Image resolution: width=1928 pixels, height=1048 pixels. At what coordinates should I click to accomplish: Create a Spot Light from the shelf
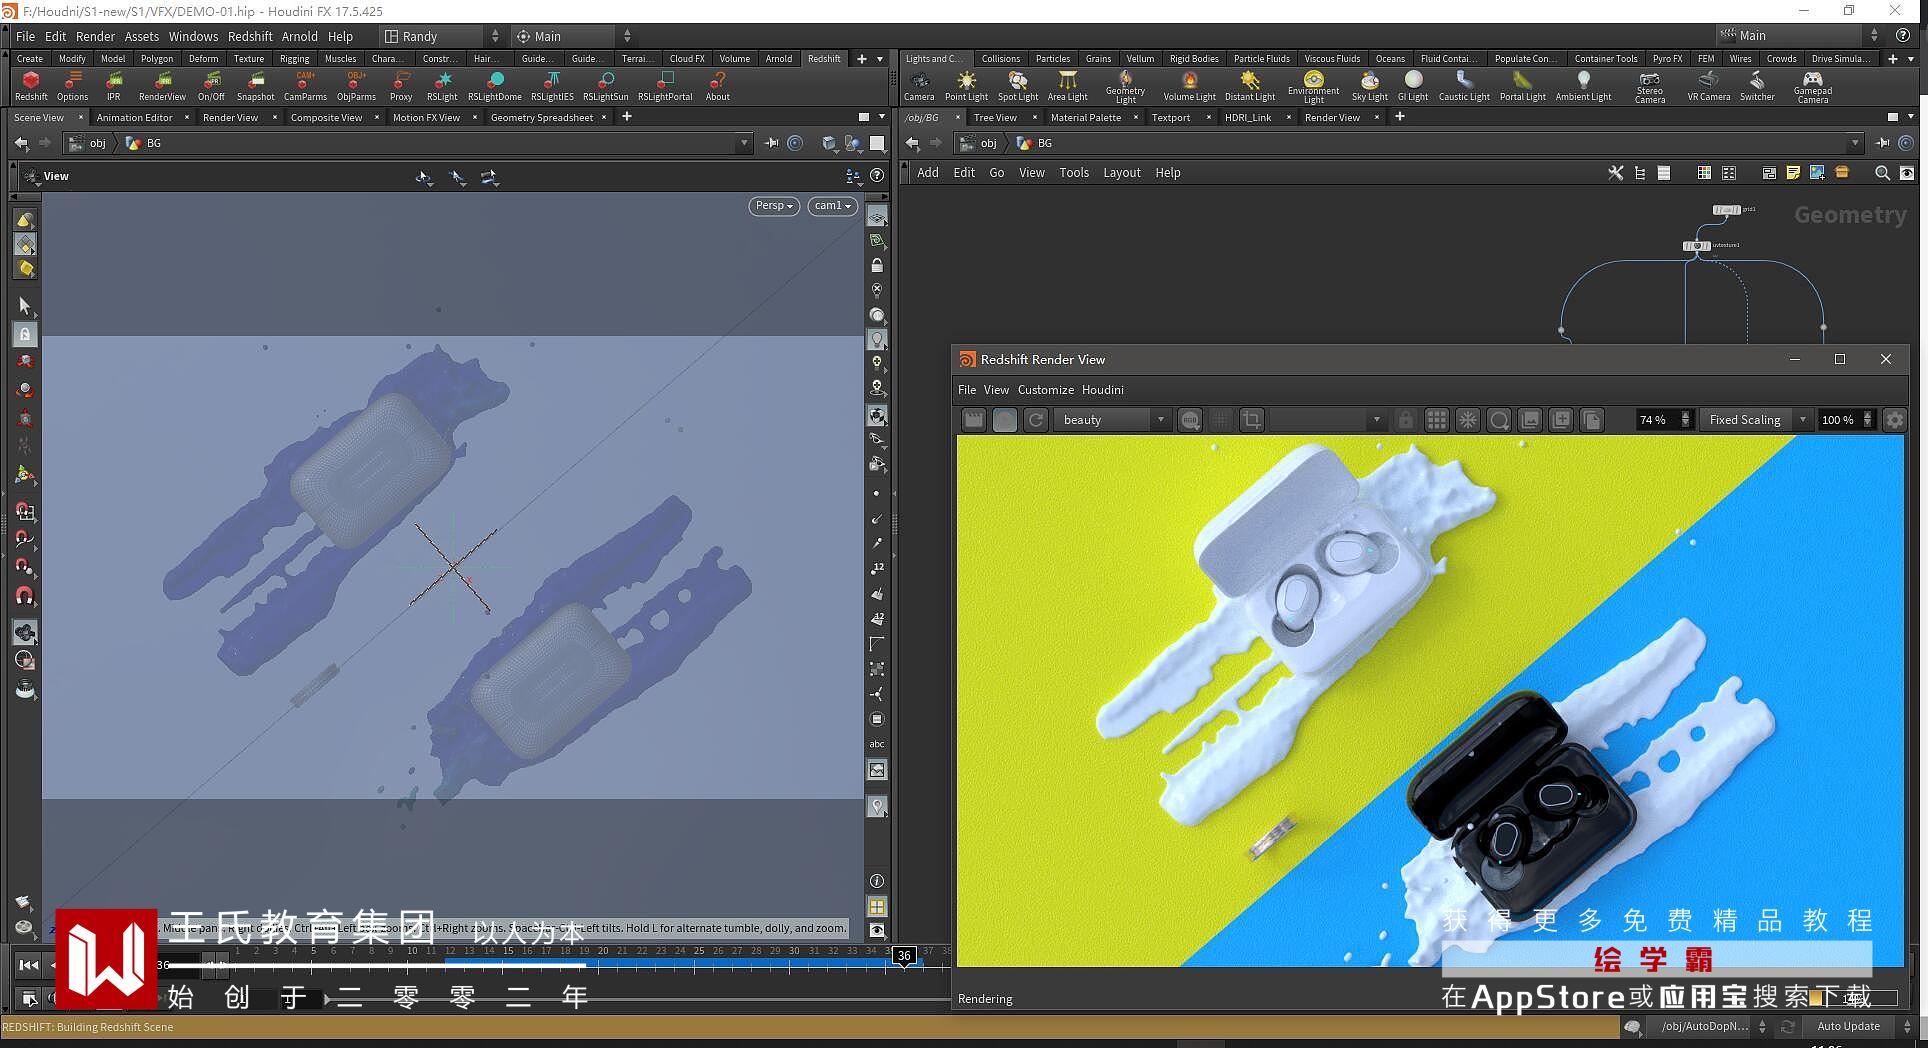[1018, 86]
